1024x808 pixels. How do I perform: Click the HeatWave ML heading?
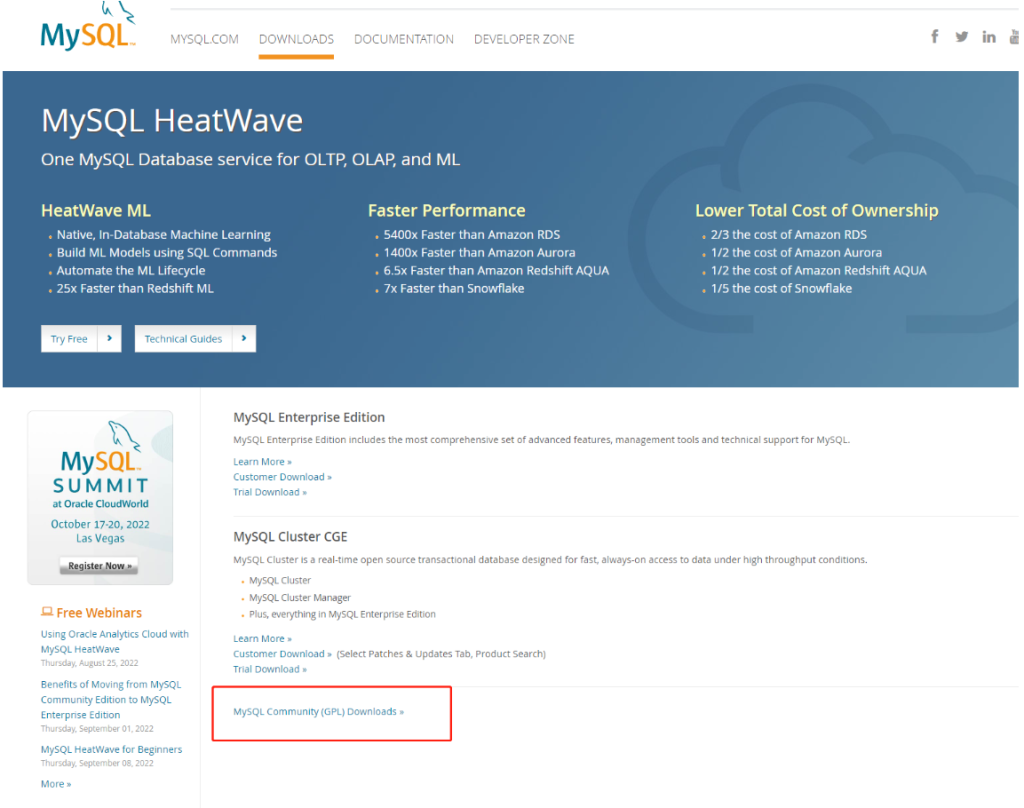pos(95,210)
